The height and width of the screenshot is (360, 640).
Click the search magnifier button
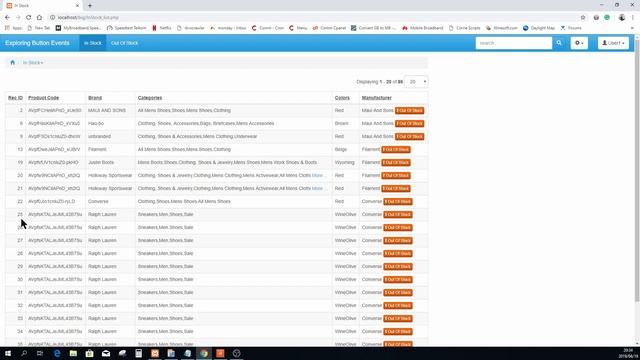pyautogui.click(x=559, y=43)
